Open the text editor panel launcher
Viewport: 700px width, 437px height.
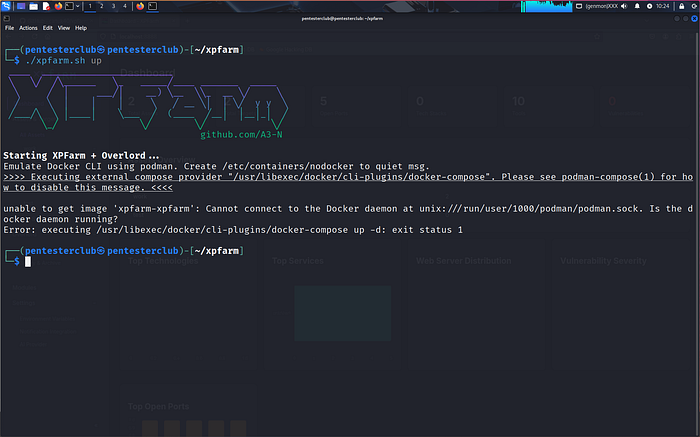click(x=46, y=6)
